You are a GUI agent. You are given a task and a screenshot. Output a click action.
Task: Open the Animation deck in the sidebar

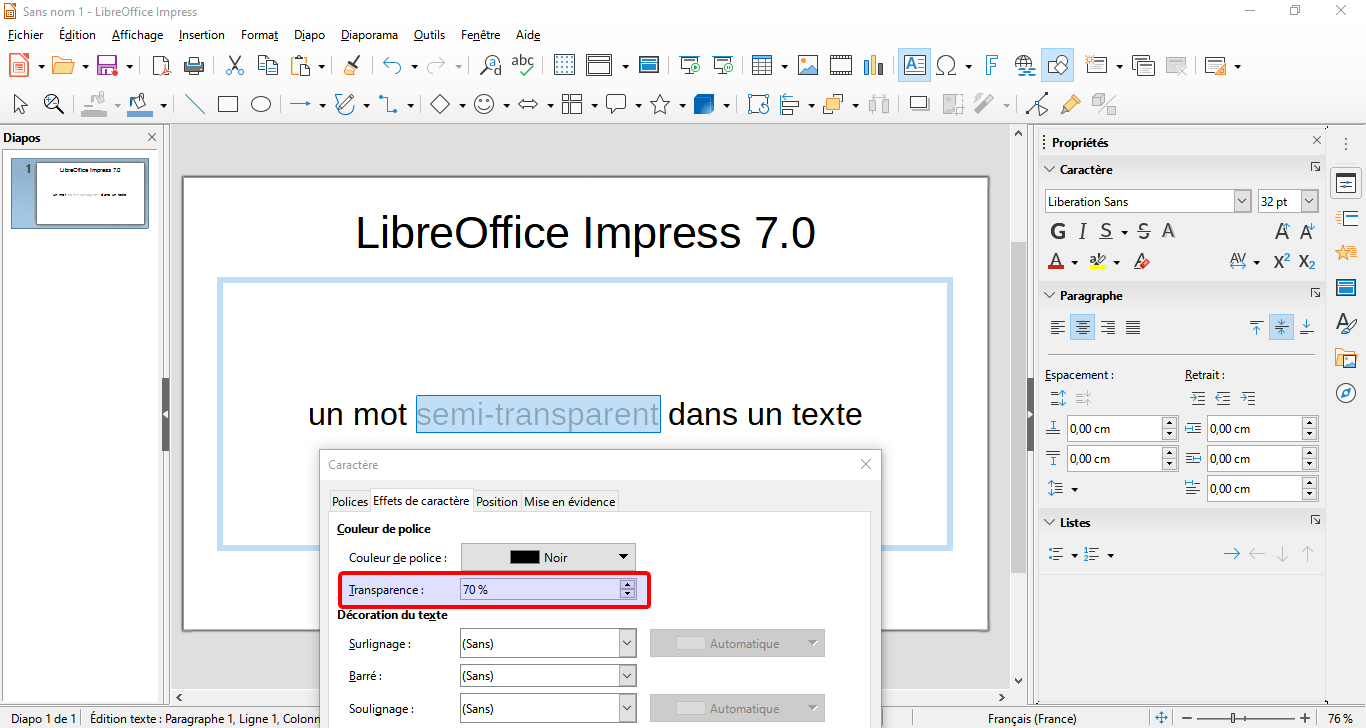pos(1346,253)
